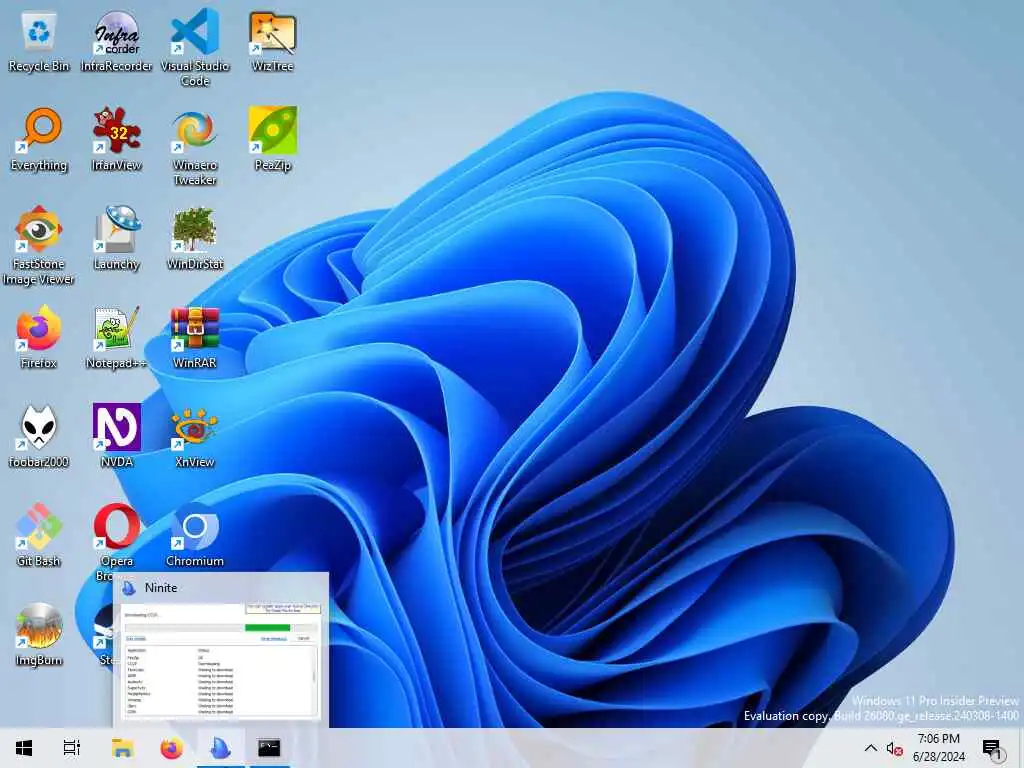Click the Launchy desktop icon

[x=116, y=238]
